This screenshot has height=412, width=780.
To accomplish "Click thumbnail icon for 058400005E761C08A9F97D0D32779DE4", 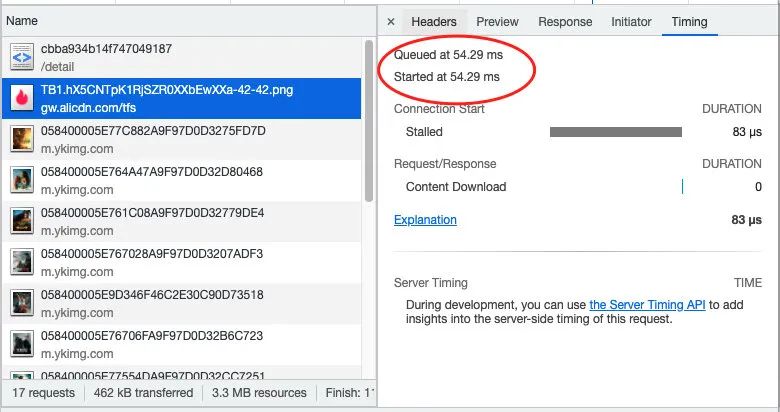I will click(22, 221).
